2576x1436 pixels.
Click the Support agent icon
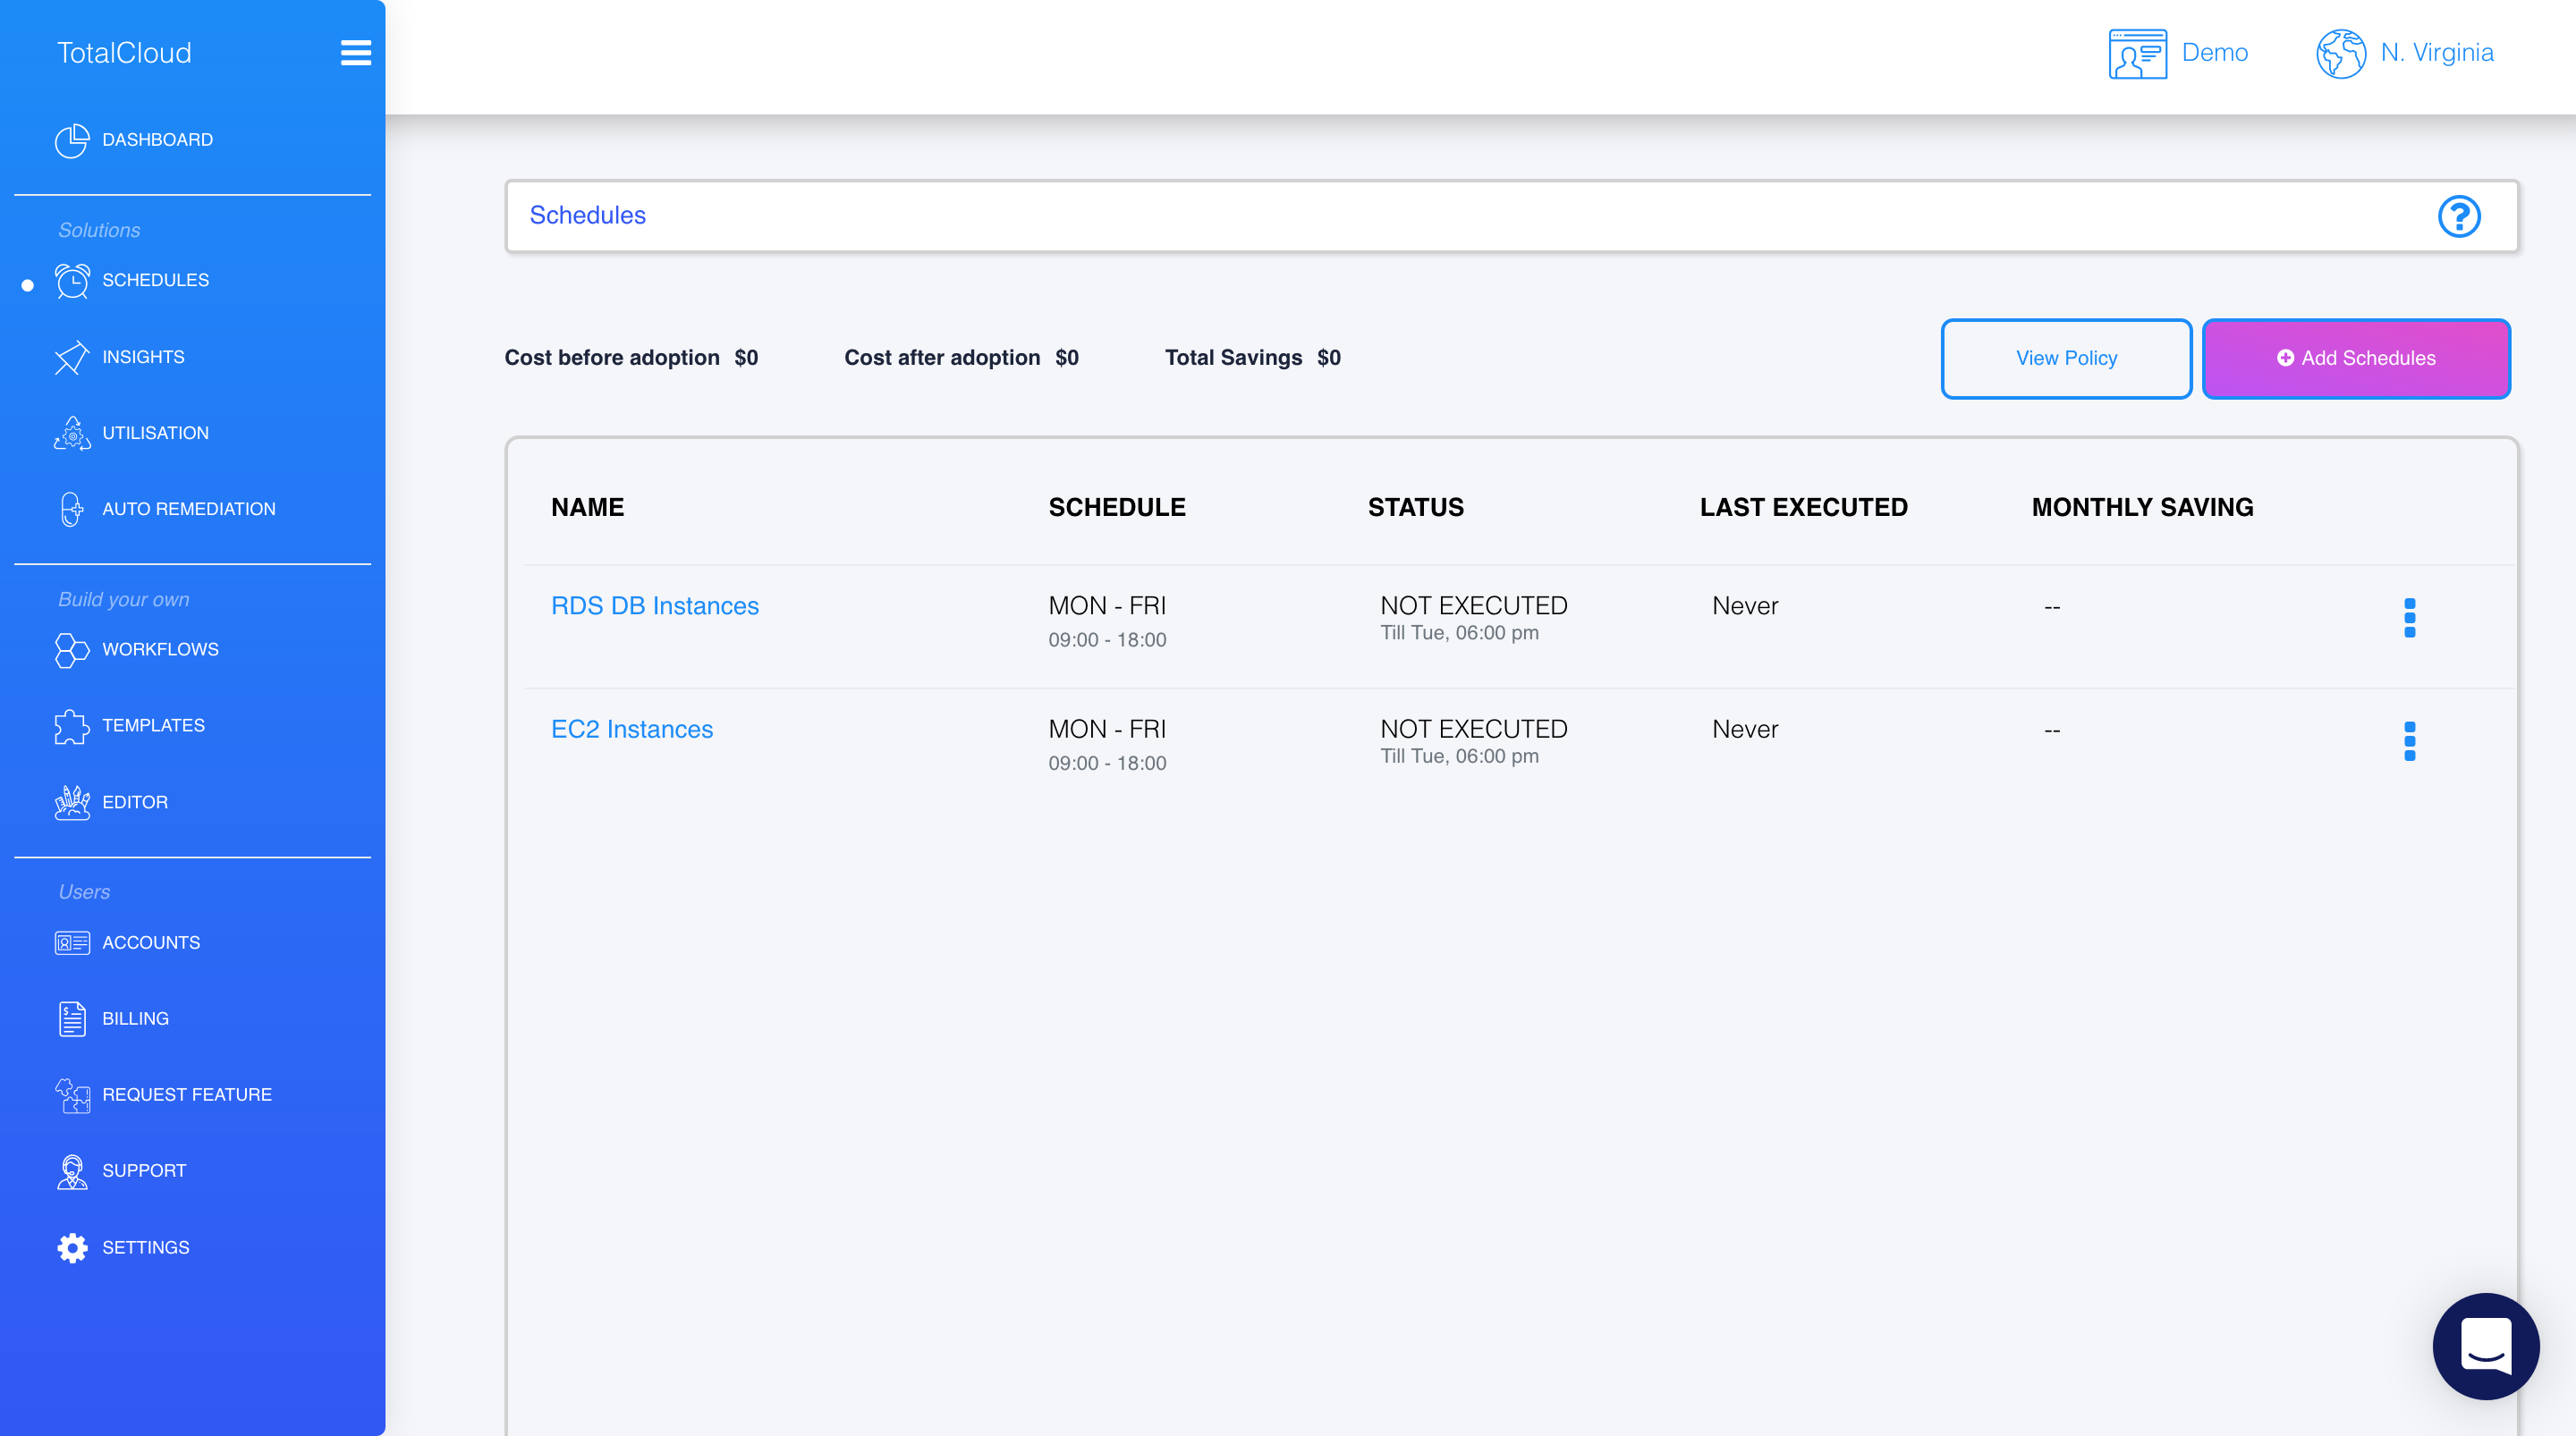[x=72, y=1171]
